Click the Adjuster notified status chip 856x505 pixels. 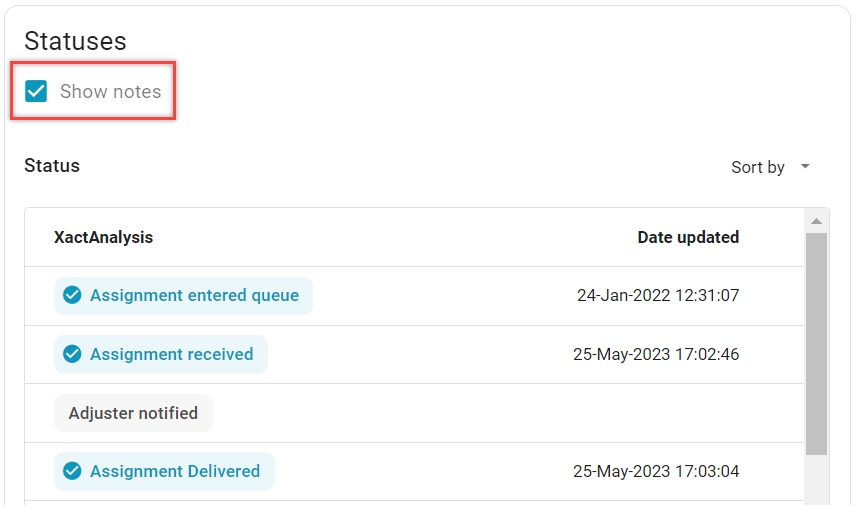133,413
